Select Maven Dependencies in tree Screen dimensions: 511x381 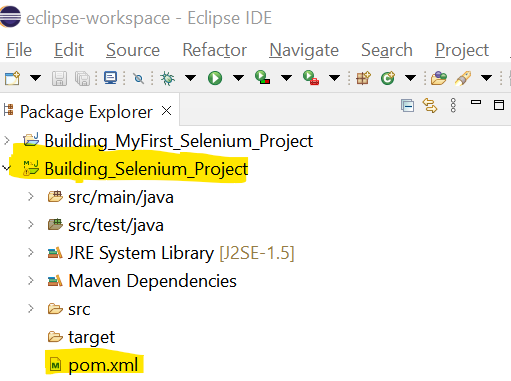(152, 281)
